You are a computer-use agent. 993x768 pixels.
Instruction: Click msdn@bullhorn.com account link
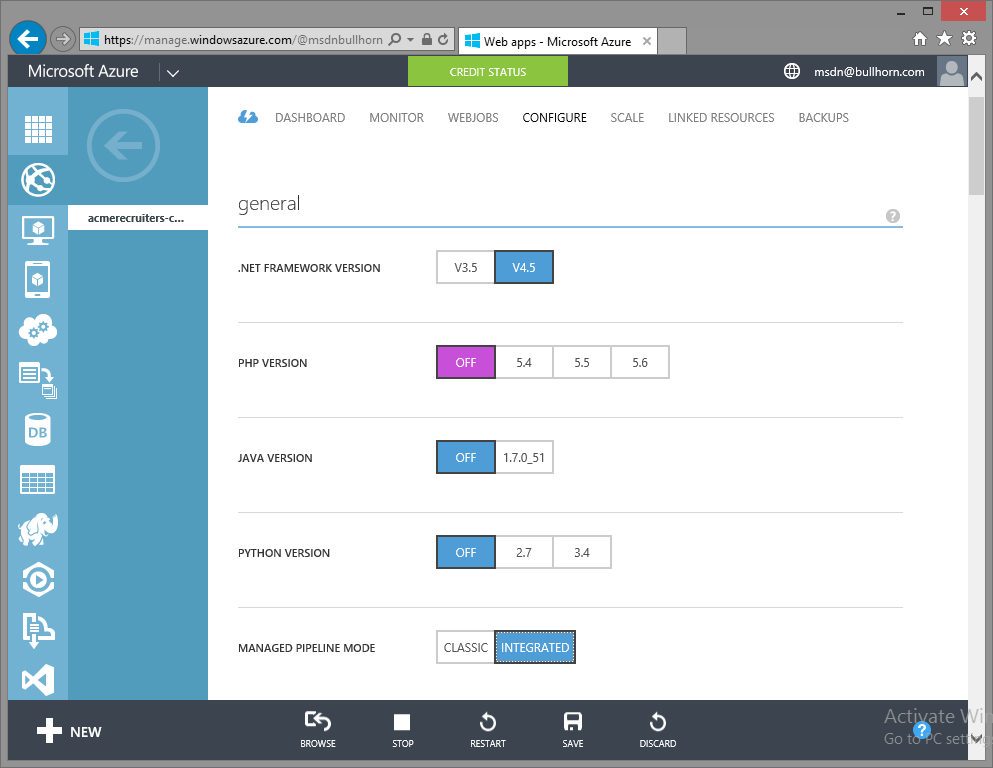(869, 72)
